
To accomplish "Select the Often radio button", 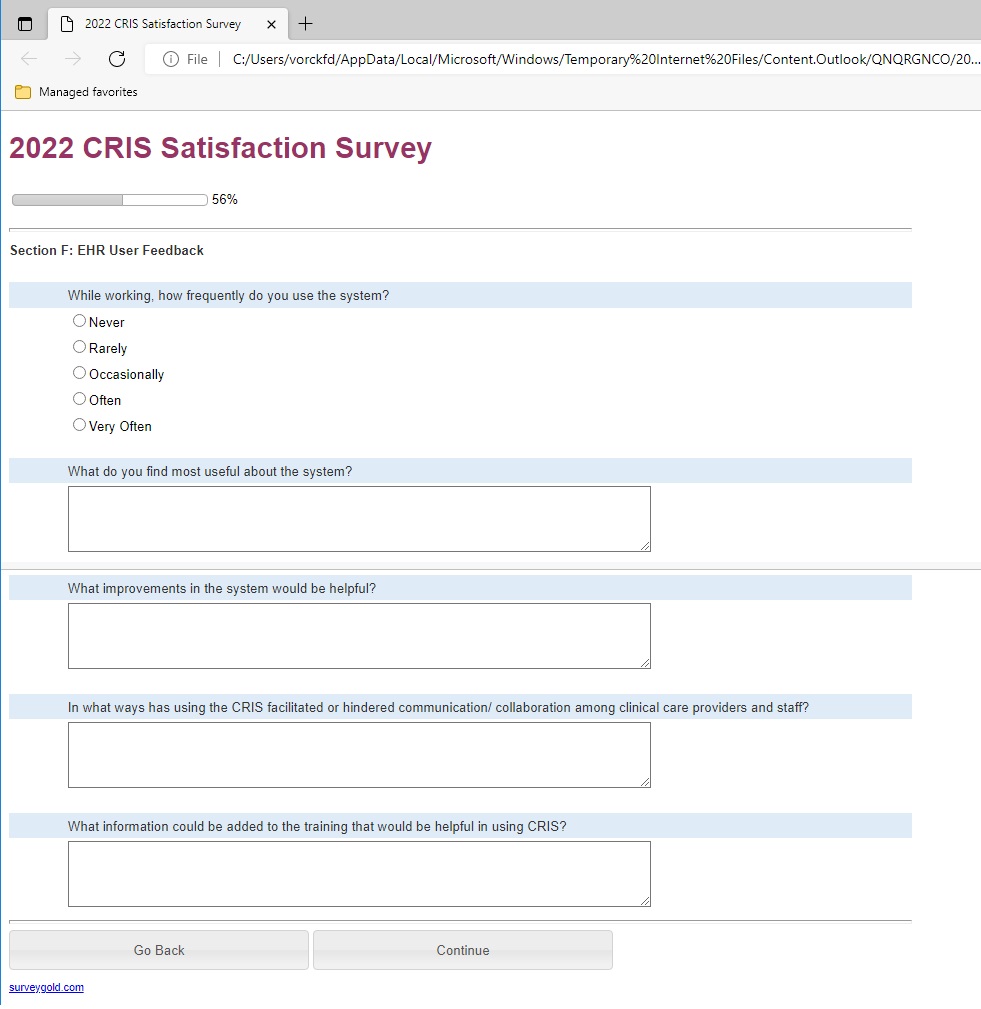I will click(x=80, y=399).
